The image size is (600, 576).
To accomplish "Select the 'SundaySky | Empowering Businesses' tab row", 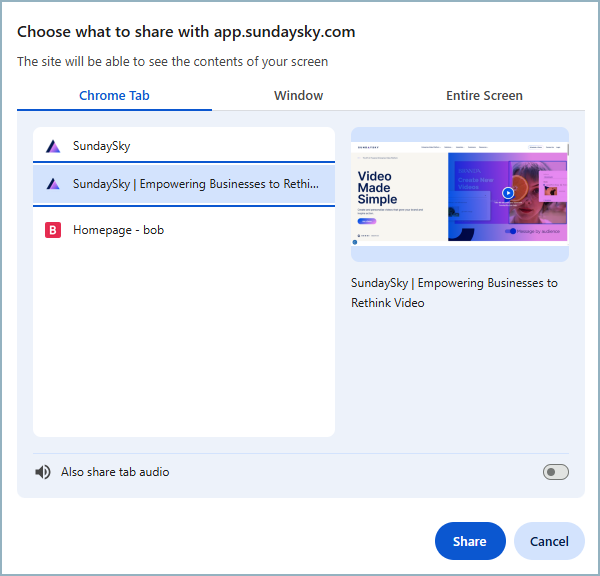I will pyautogui.click(x=184, y=184).
